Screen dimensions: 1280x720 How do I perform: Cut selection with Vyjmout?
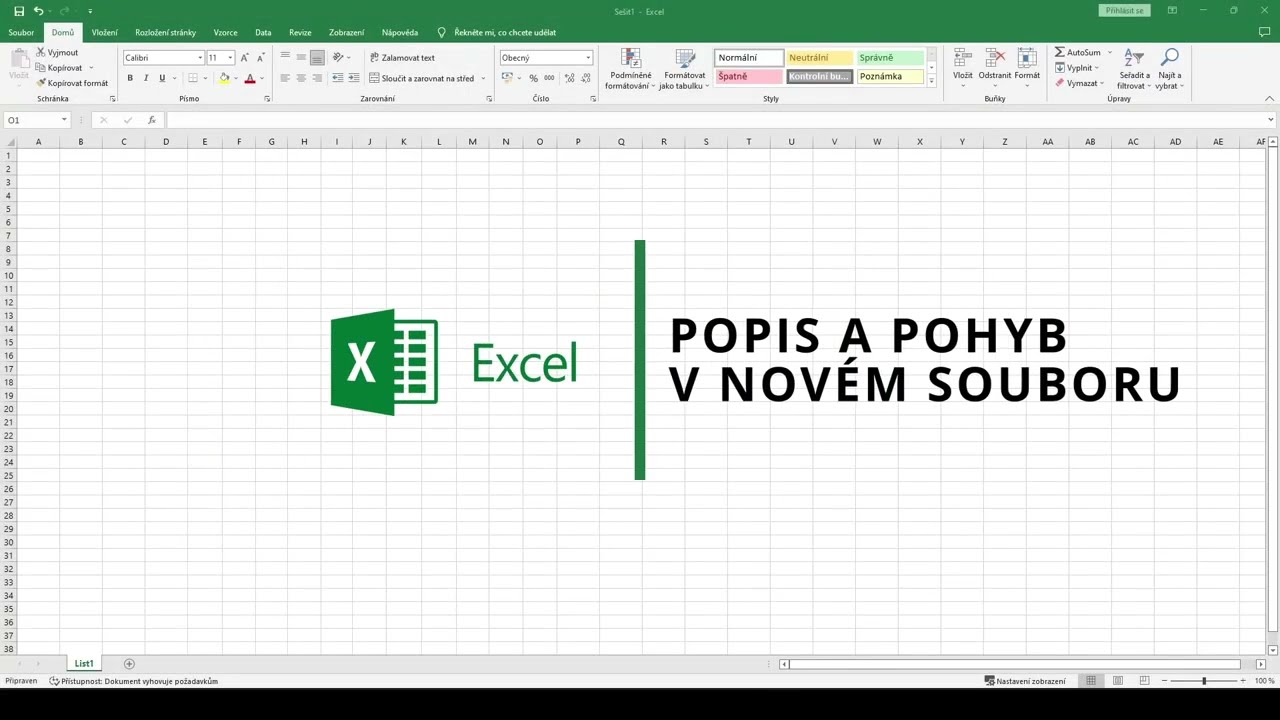[57, 52]
